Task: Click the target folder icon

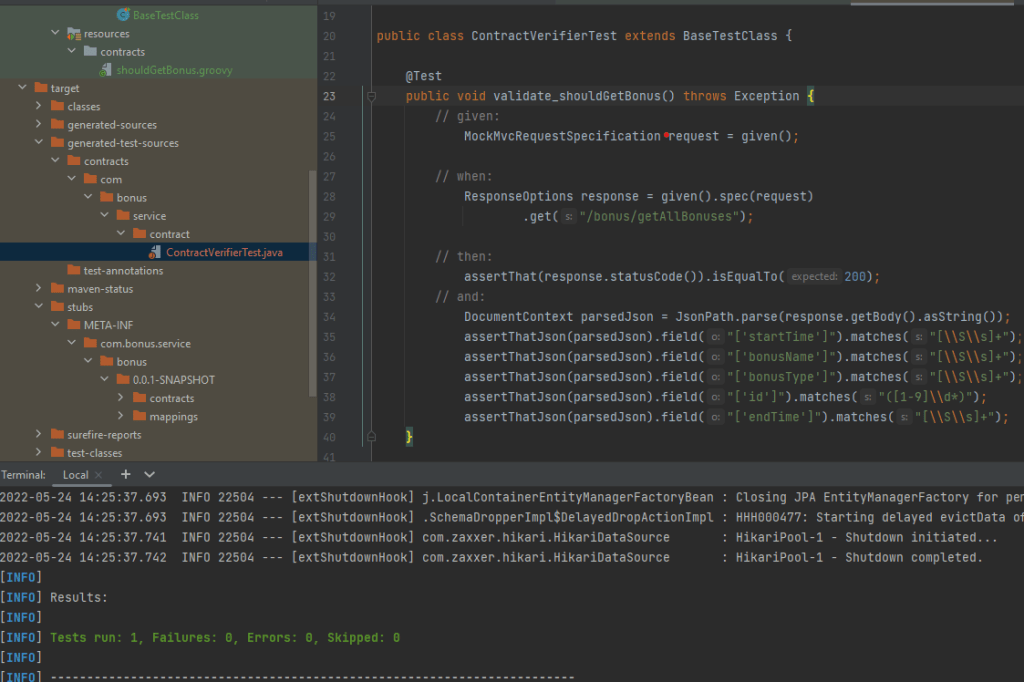Action: click(41, 88)
